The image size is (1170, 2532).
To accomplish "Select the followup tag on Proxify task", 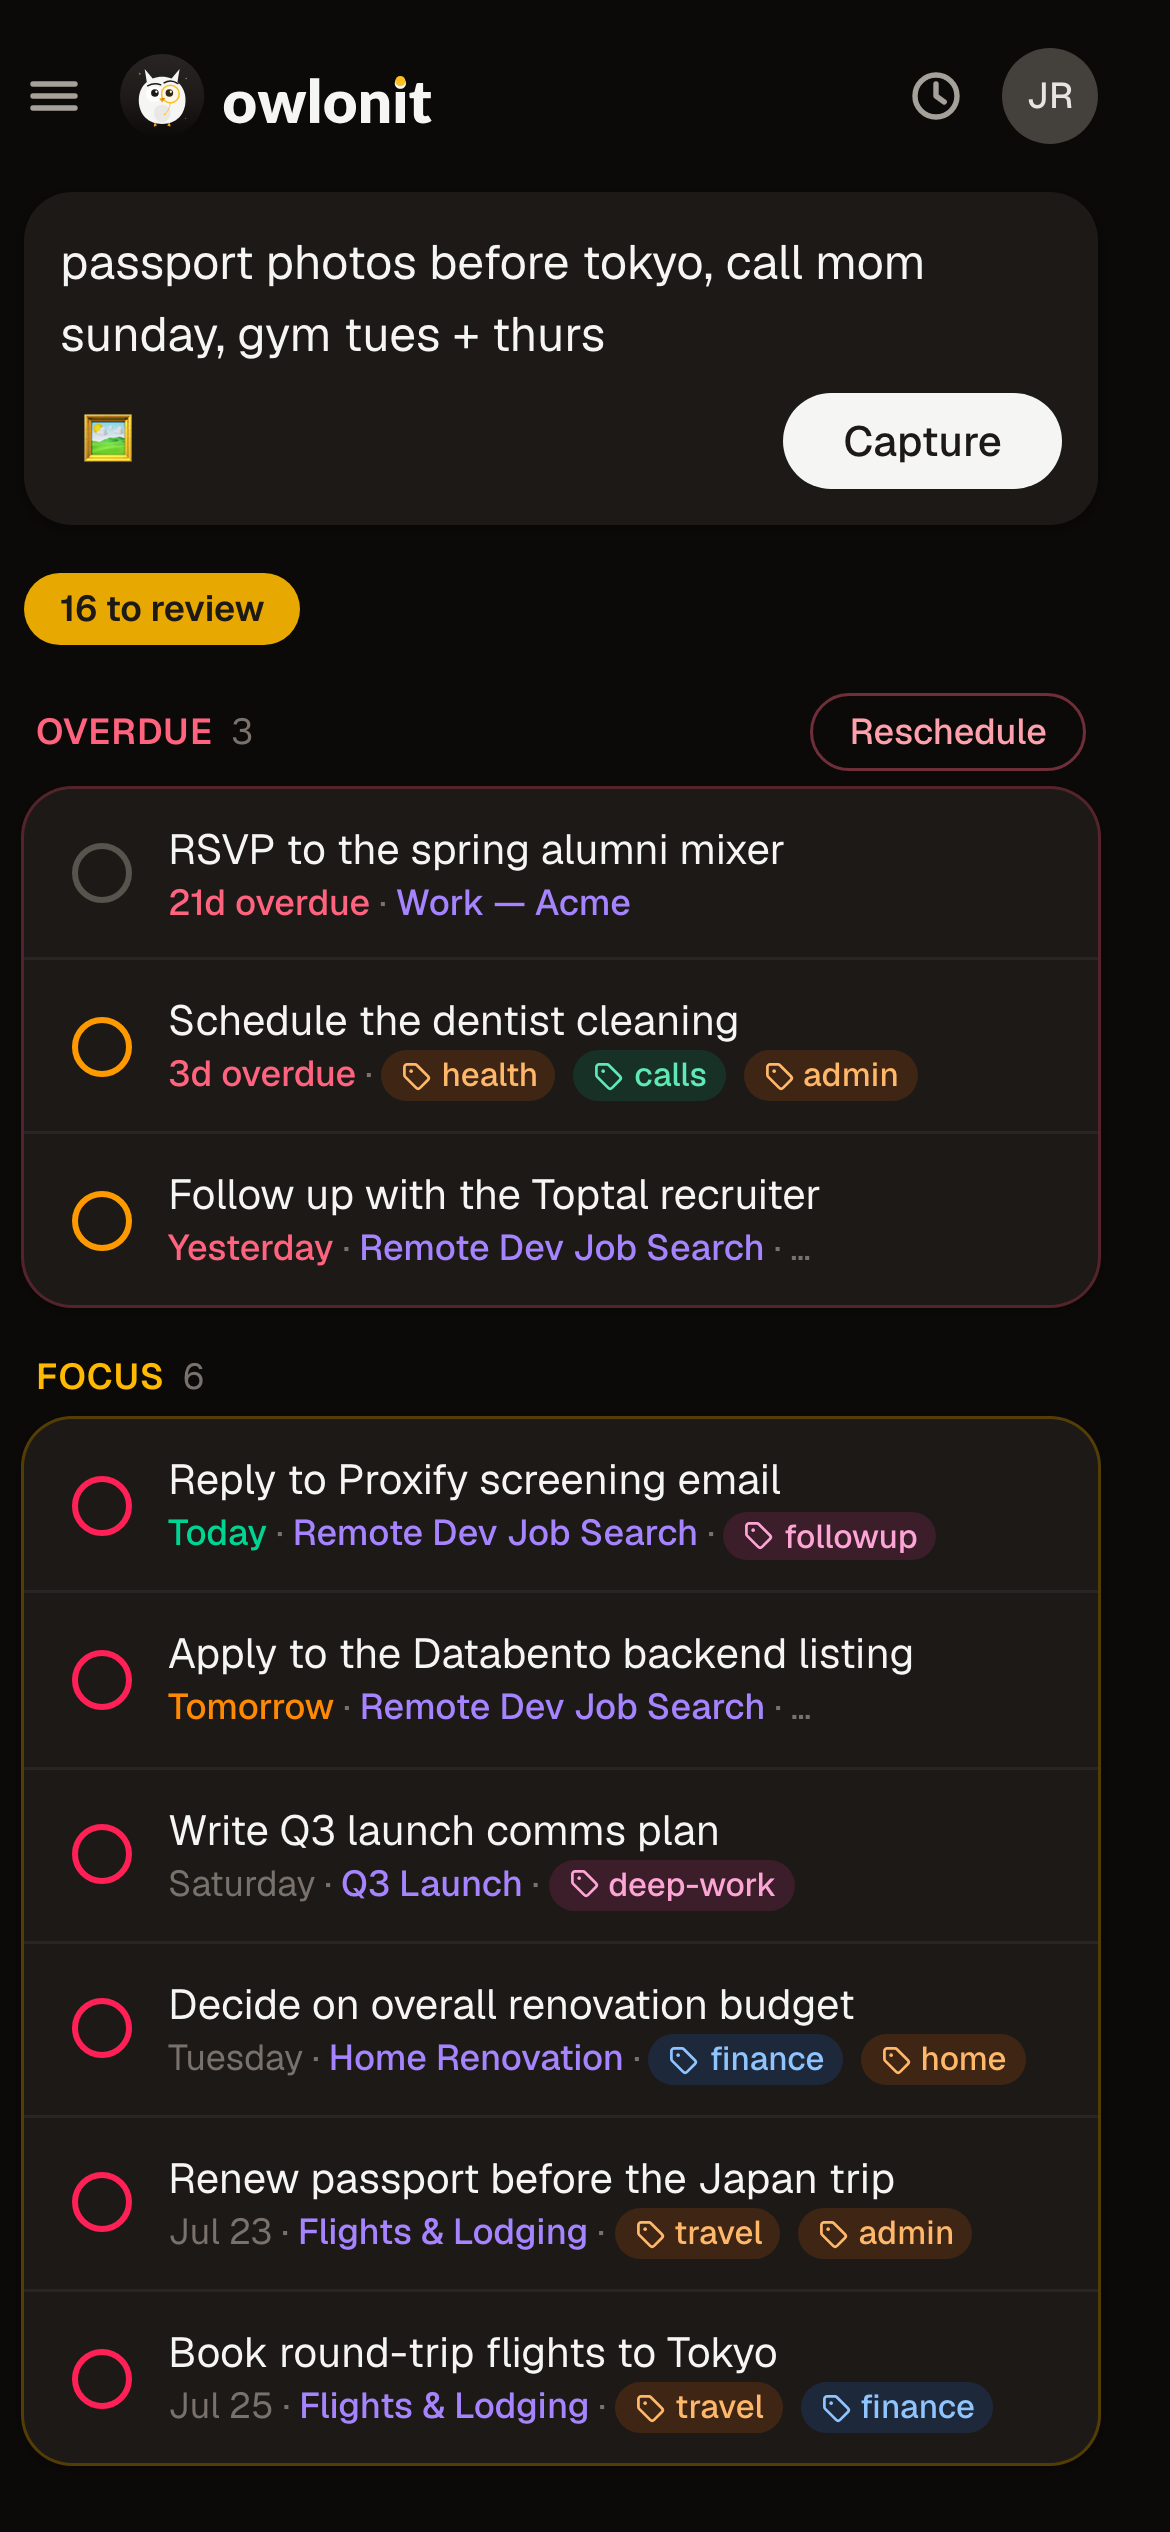I will [x=830, y=1536].
